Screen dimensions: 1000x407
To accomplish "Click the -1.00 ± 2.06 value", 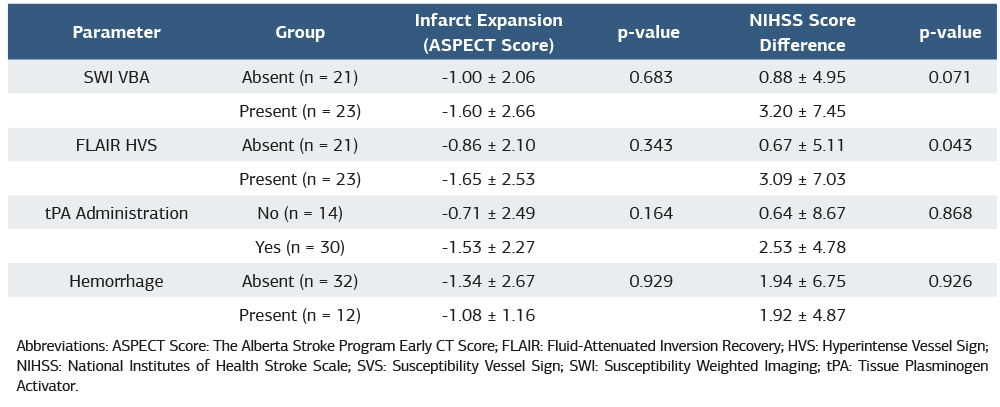I will click(x=489, y=77).
